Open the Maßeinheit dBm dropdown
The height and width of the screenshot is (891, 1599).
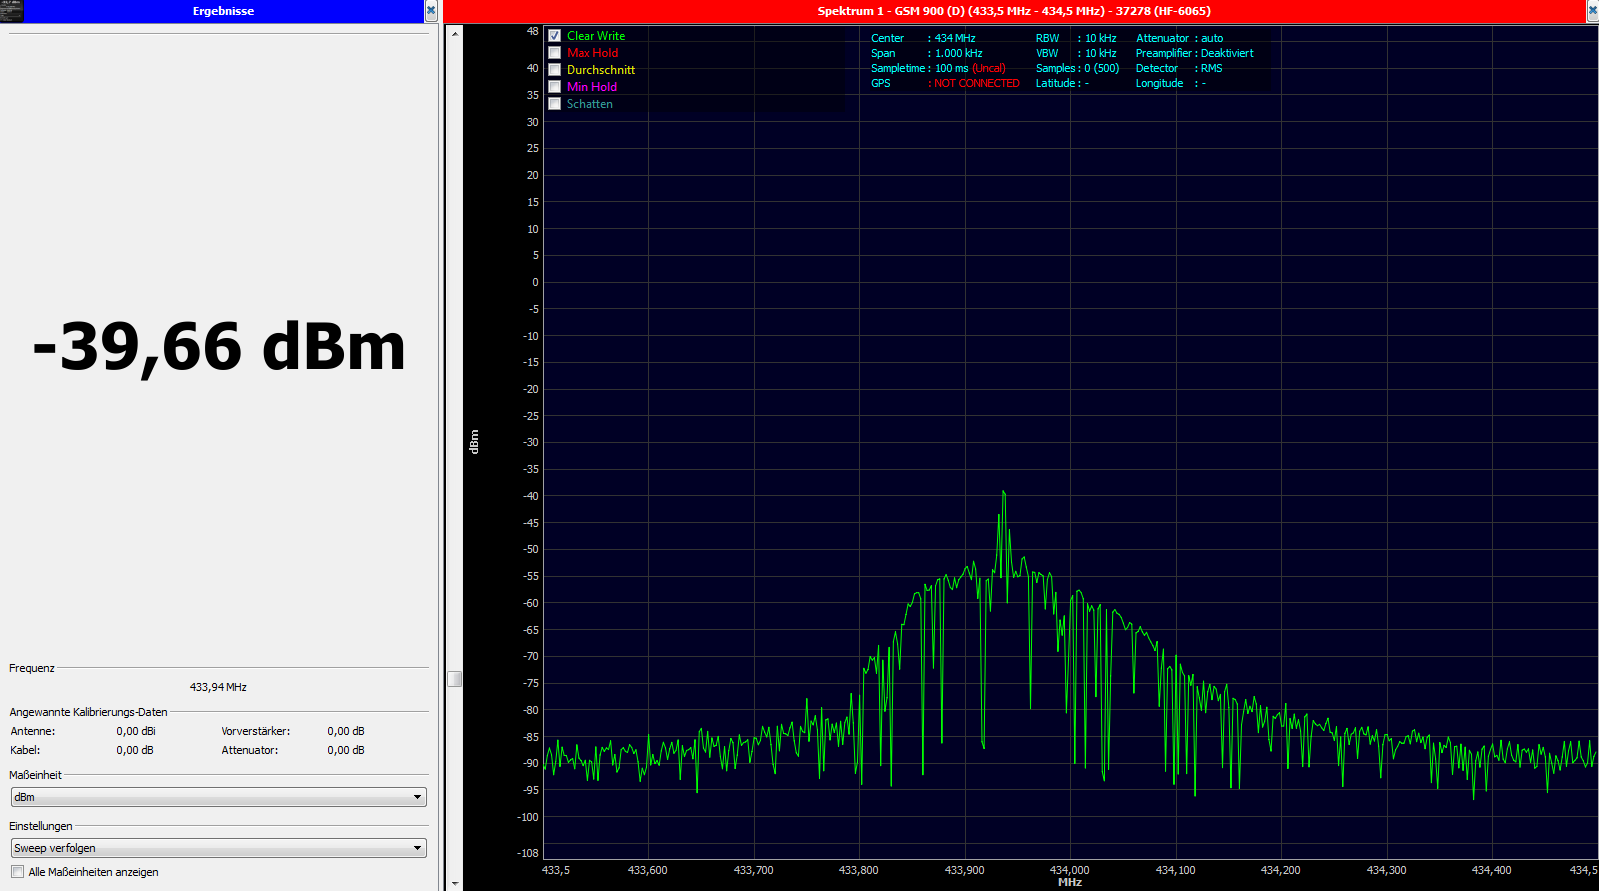click(x=218, y=797)
